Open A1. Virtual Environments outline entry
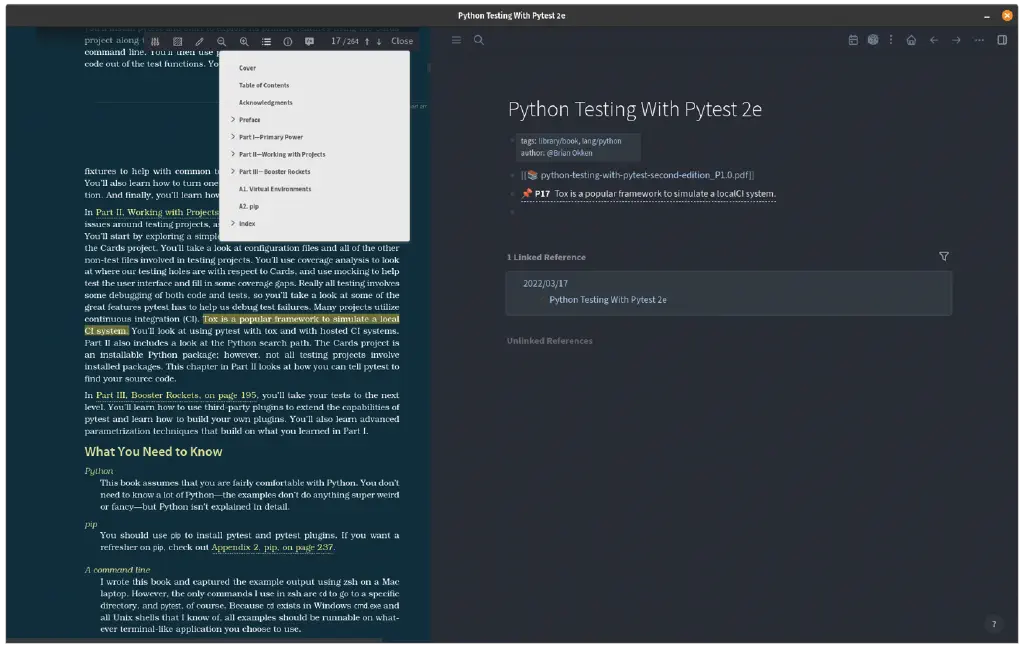The width and height of the screenshot is (1024, 649). coord(275,189)
